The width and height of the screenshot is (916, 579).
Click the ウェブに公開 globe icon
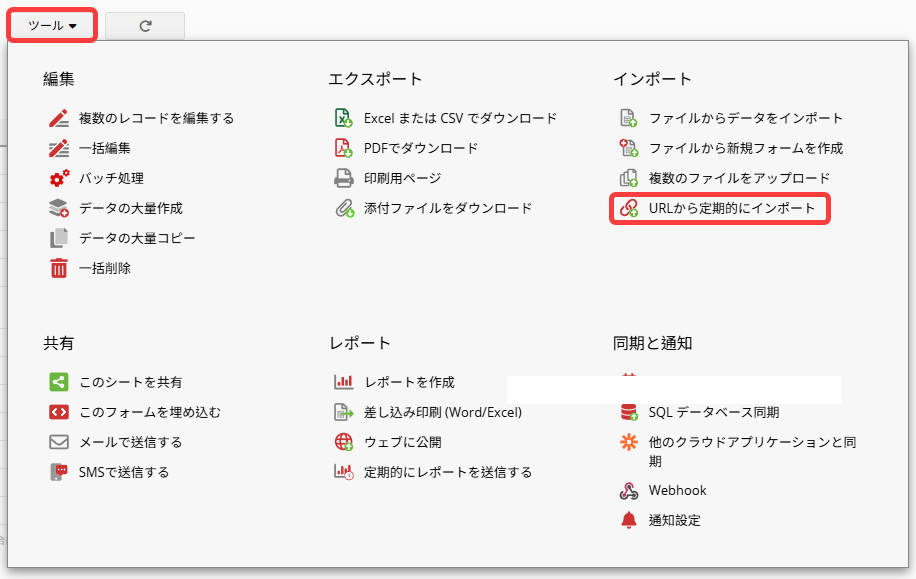pyautogui.click(x=344, y=442)
